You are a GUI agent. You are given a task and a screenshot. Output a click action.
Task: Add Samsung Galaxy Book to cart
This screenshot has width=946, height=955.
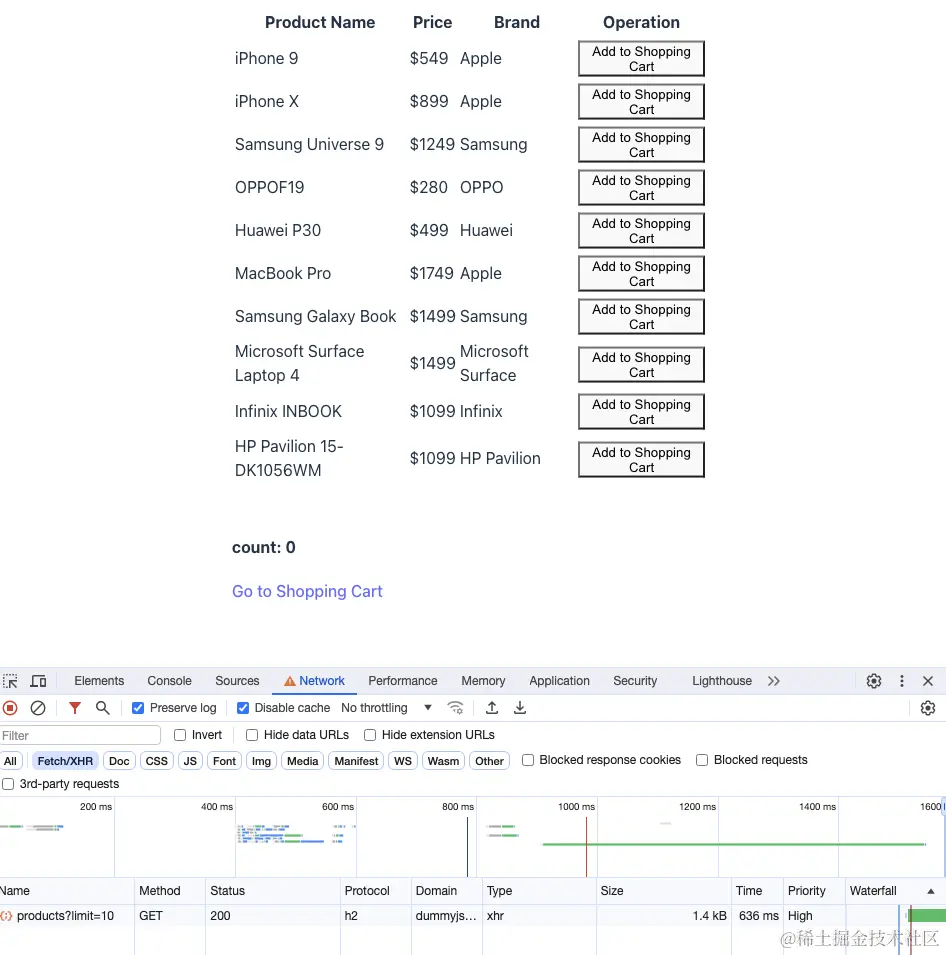pyautogui.click(x=641, y=317)
